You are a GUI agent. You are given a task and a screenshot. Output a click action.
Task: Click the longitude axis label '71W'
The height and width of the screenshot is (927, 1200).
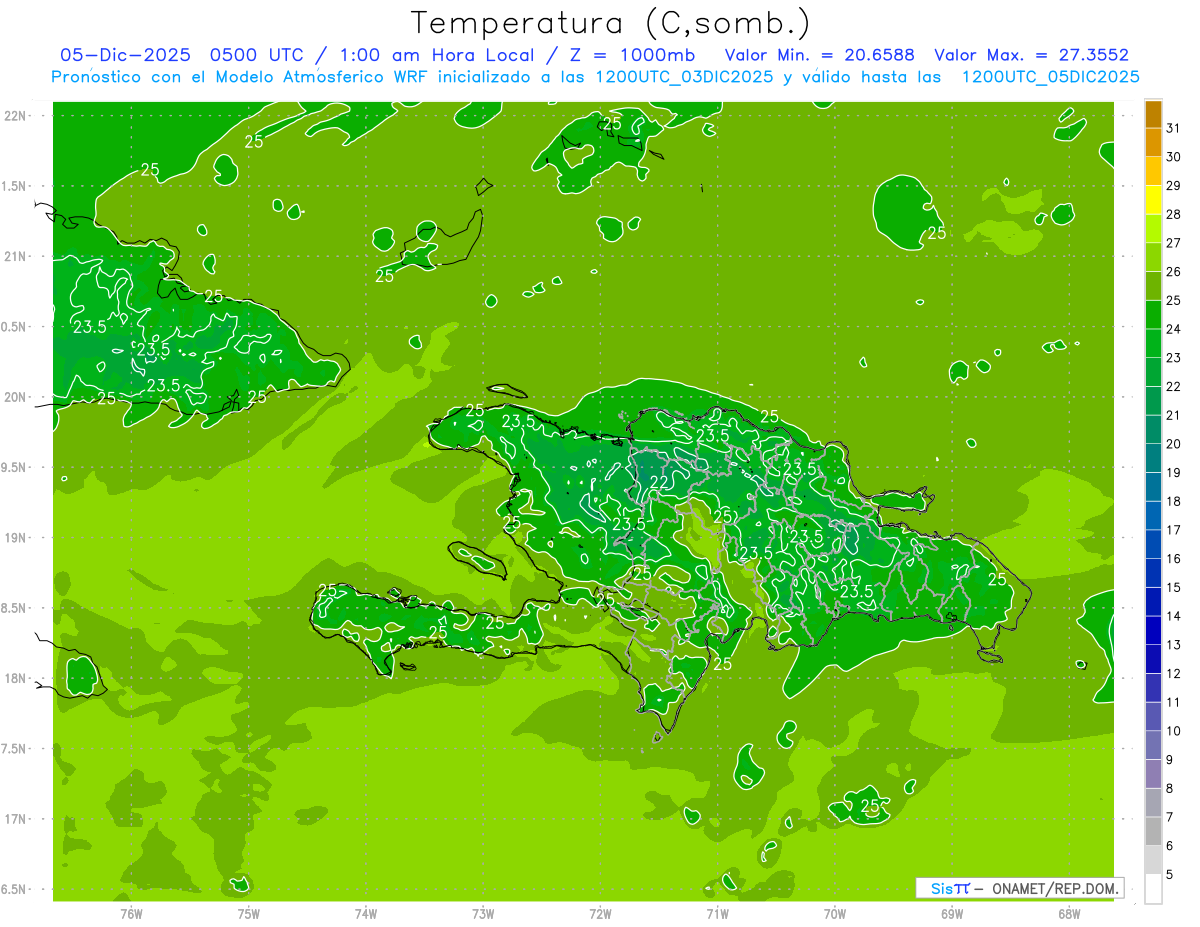click(717, 914)
